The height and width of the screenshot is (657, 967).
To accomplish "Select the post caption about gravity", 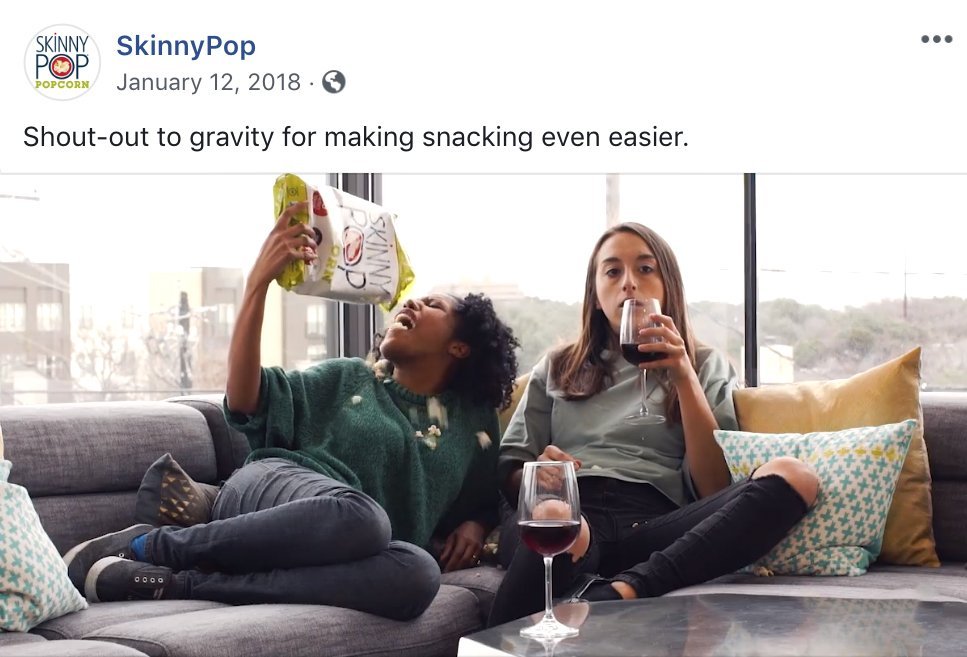I will (x=355, y=137).
